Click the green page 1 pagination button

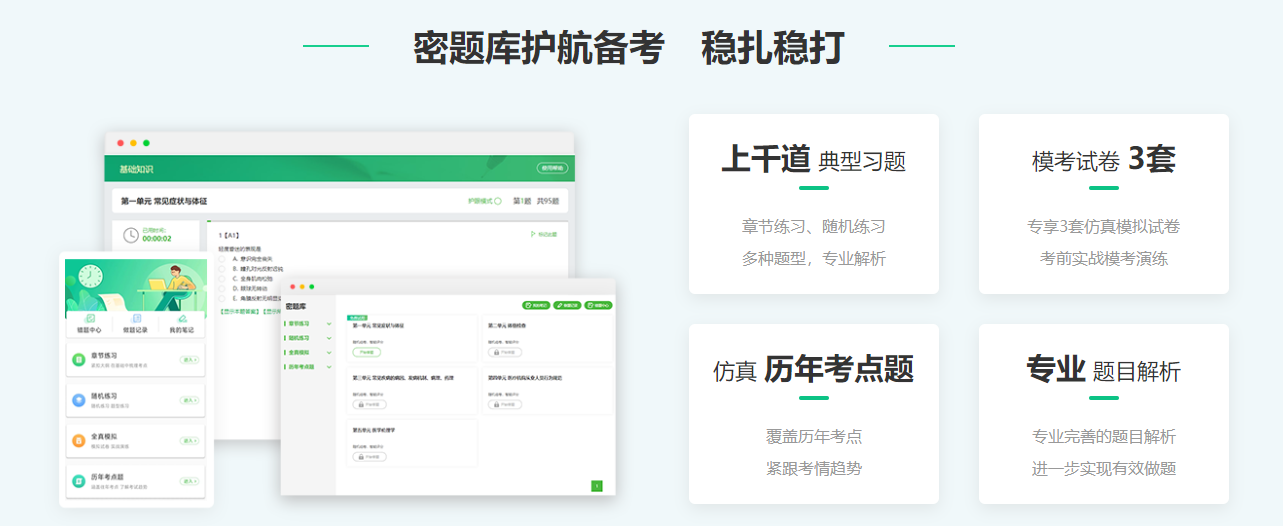pos(597,486)
